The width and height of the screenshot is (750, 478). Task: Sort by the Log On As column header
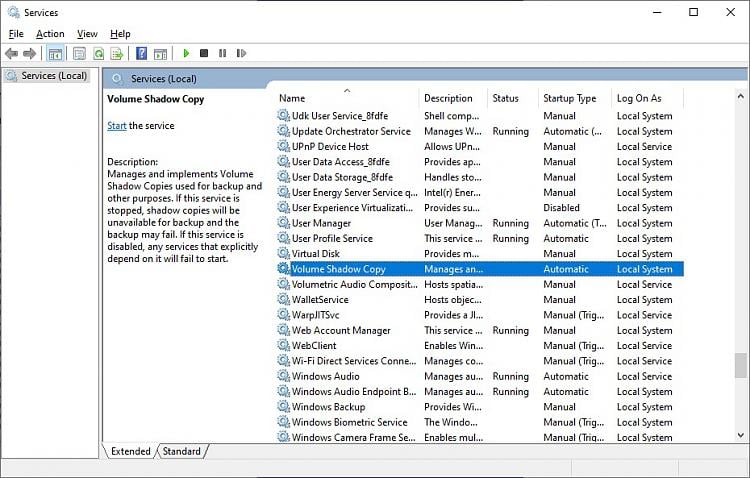click(x=648, y=98)
